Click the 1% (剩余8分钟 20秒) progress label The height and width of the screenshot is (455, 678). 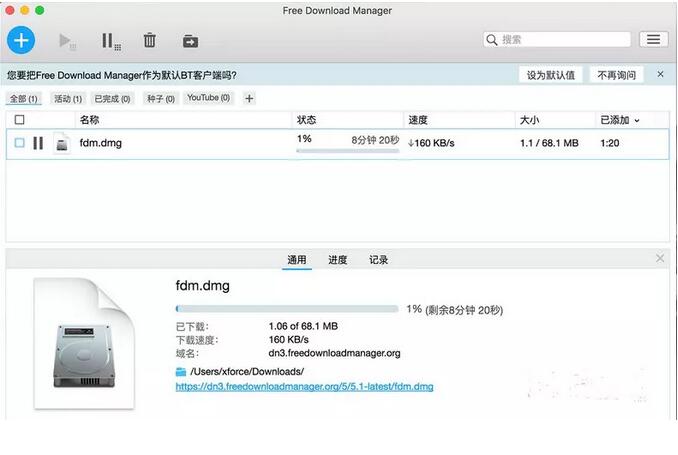[x=454, y=310]
